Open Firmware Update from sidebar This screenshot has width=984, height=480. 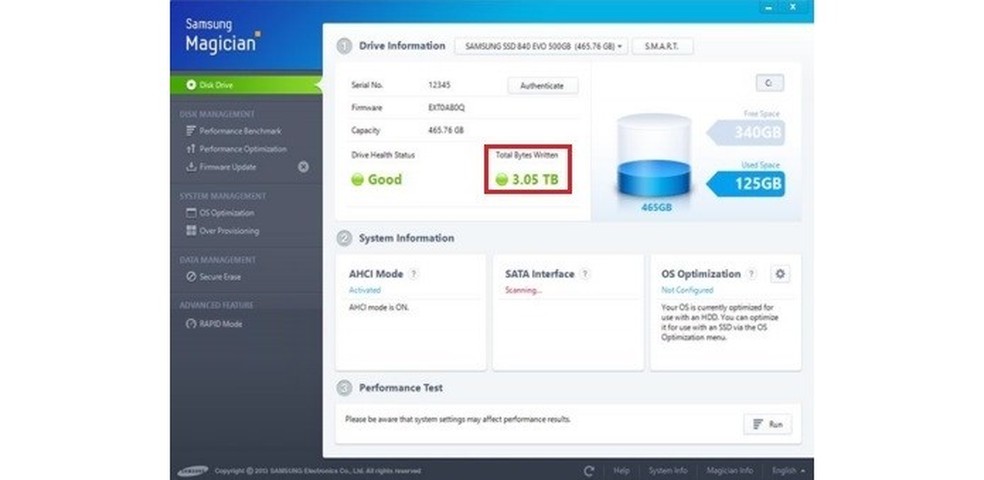click(x=222, y=167)
